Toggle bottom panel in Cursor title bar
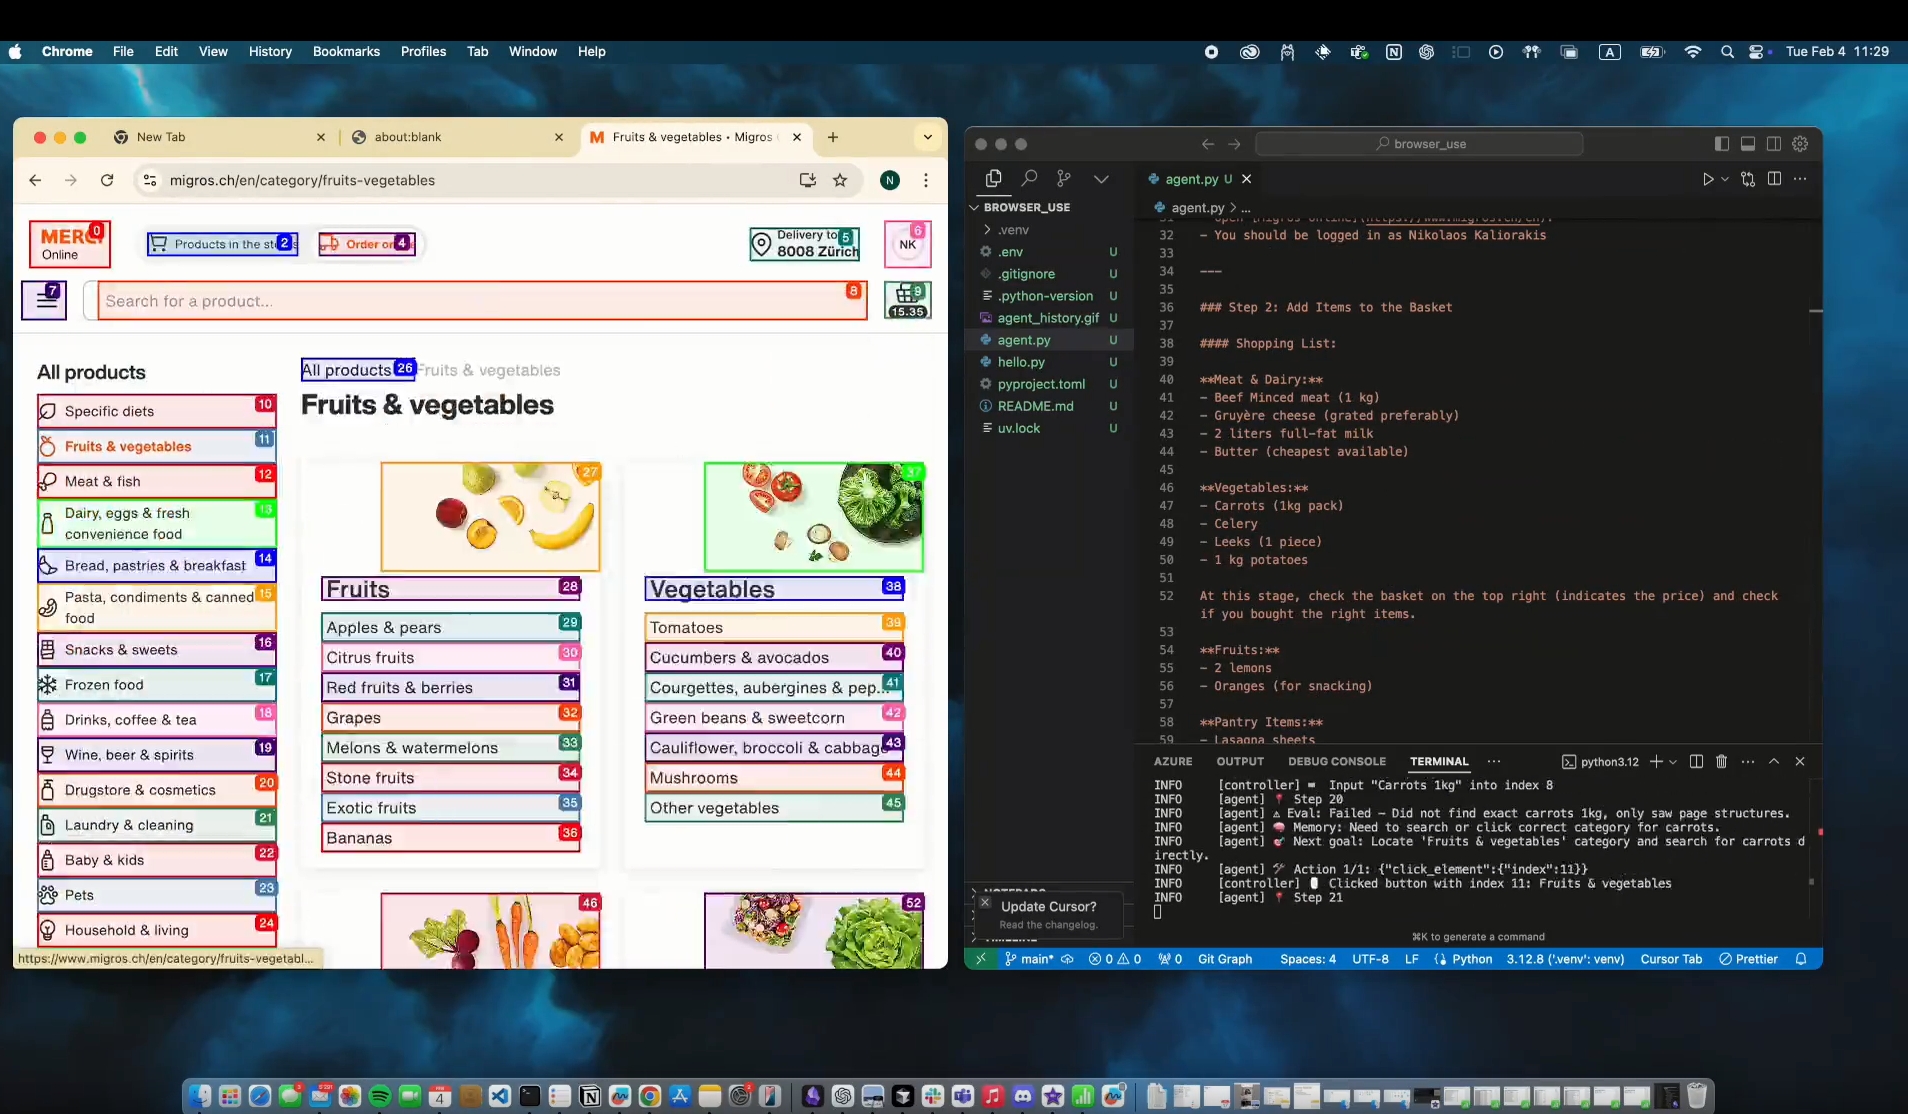Screen dimensions: 1908x1114 click(1748, 144)
